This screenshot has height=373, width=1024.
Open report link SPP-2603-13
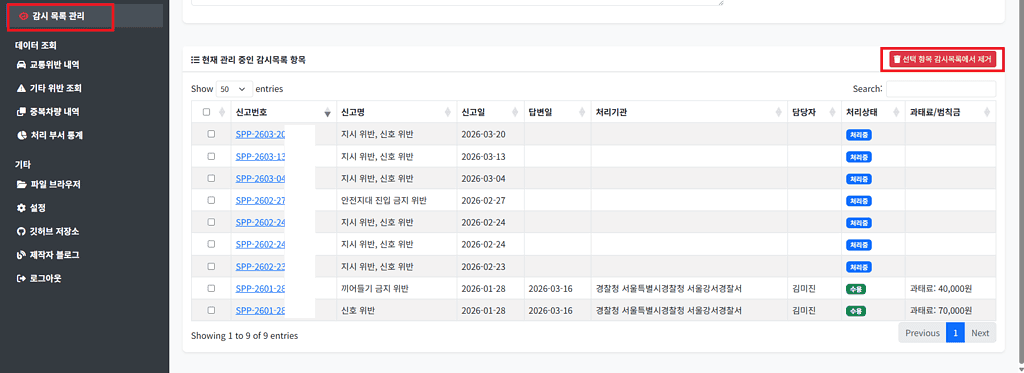tap(261, 156)
